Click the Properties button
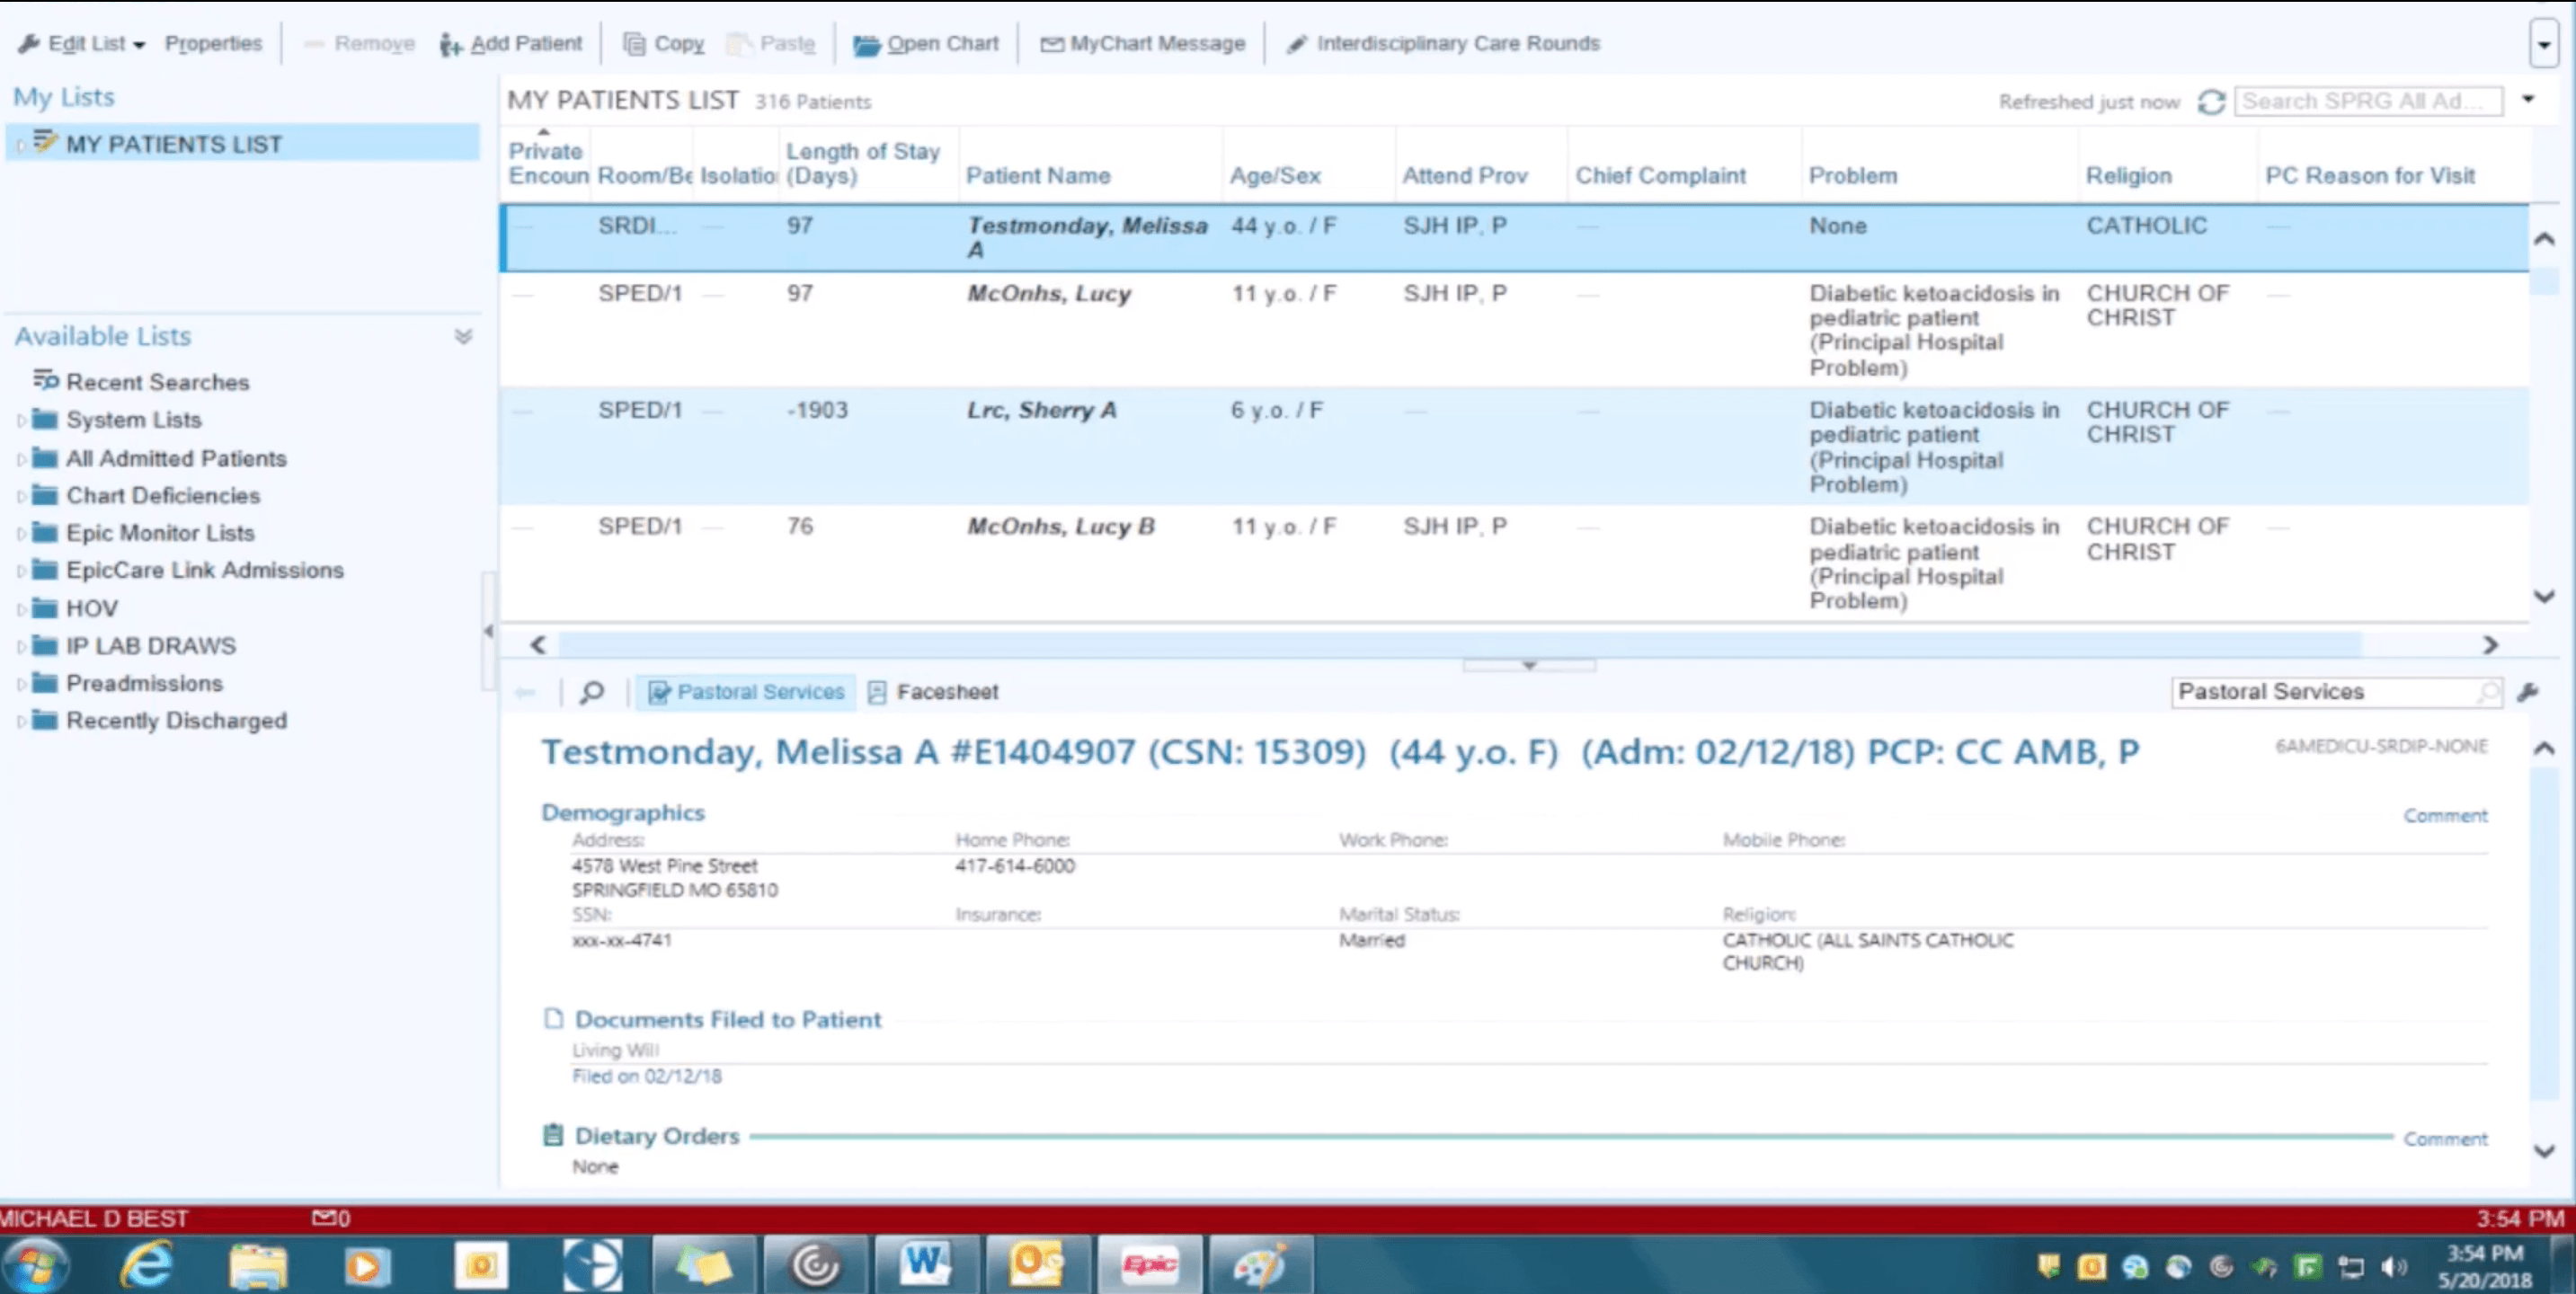Viewport: 2576px width, 1294px height. coord(213,43)
